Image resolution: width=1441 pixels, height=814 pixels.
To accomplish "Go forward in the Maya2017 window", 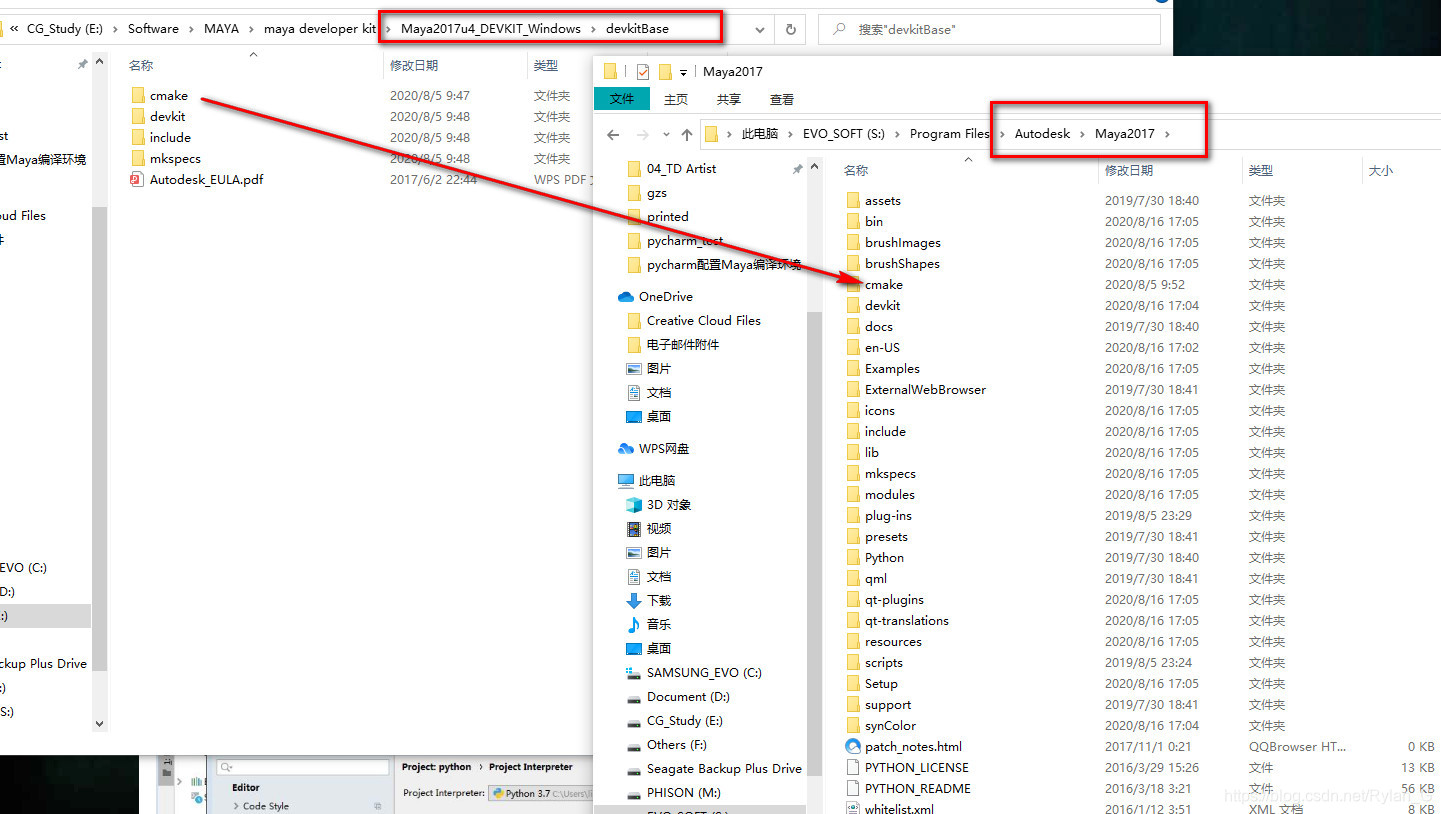I will [x=642, y=134].
